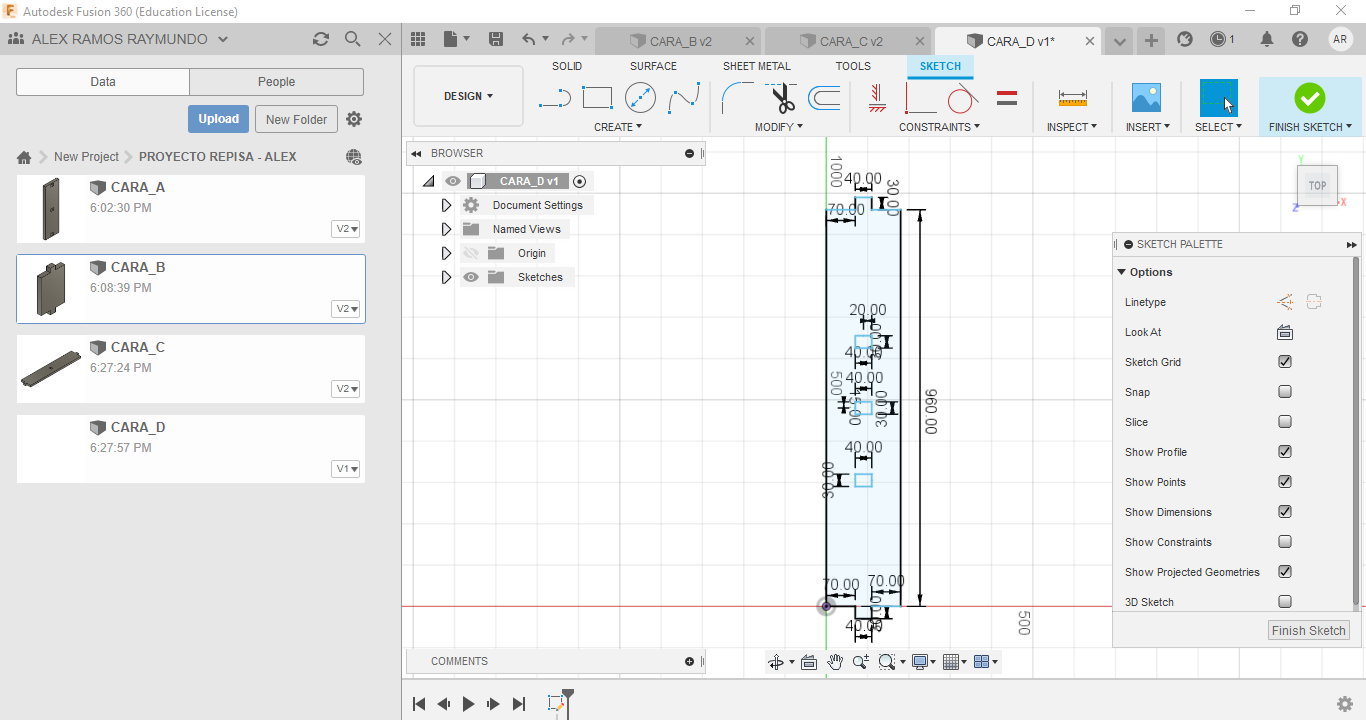Click the Offset tool icon

[824, 98]
